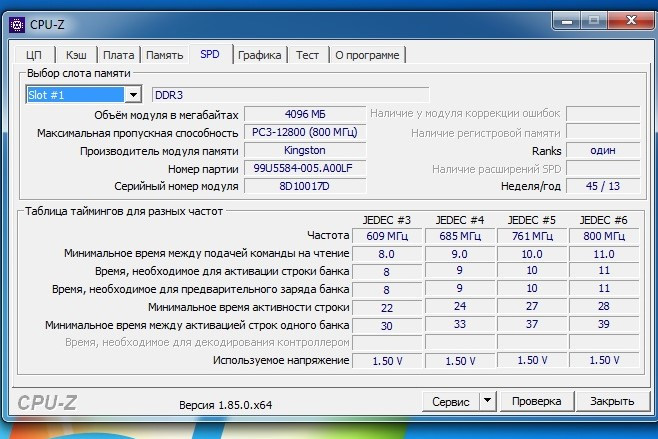Click the 28 minimum row active time cell

pos(604,306)
